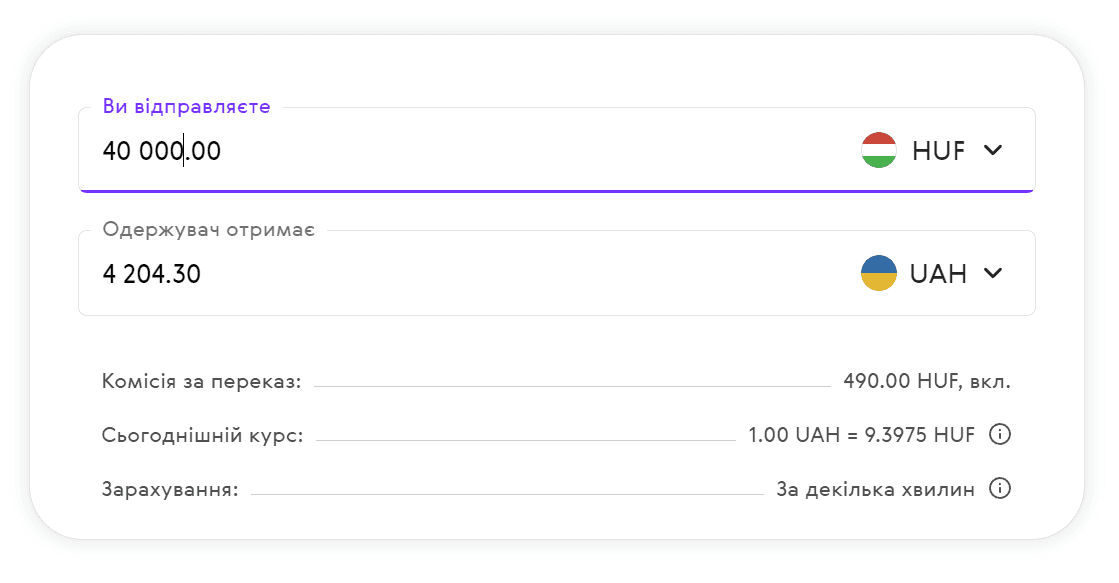Click the Ukrainian flag icon
1119x583 pixels.
click(879, 273)
